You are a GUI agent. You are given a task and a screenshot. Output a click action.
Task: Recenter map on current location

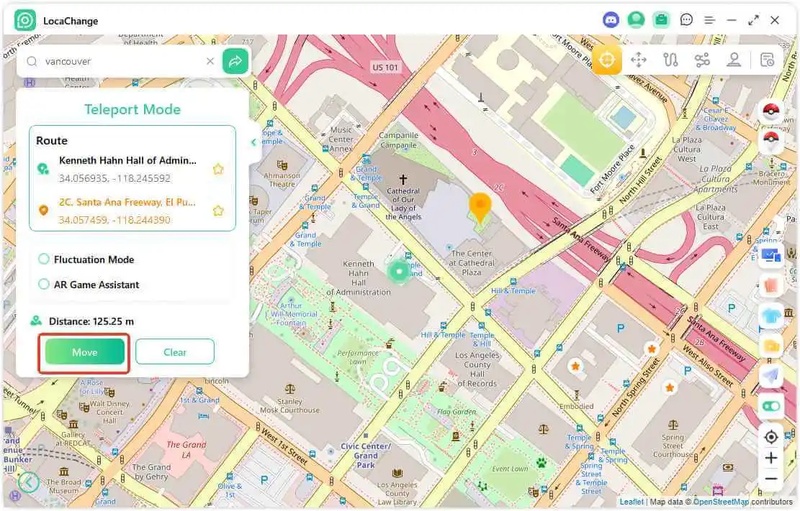[x=771, y=437]
